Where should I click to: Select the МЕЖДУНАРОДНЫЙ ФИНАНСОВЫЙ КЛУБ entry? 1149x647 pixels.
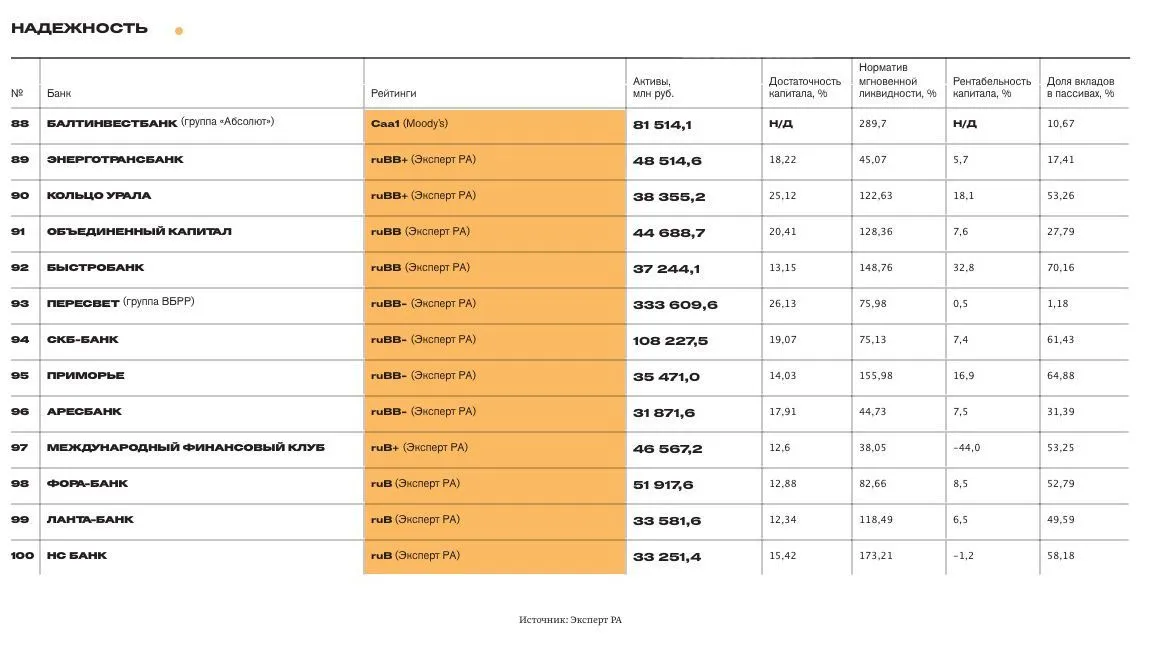point(185,447)
